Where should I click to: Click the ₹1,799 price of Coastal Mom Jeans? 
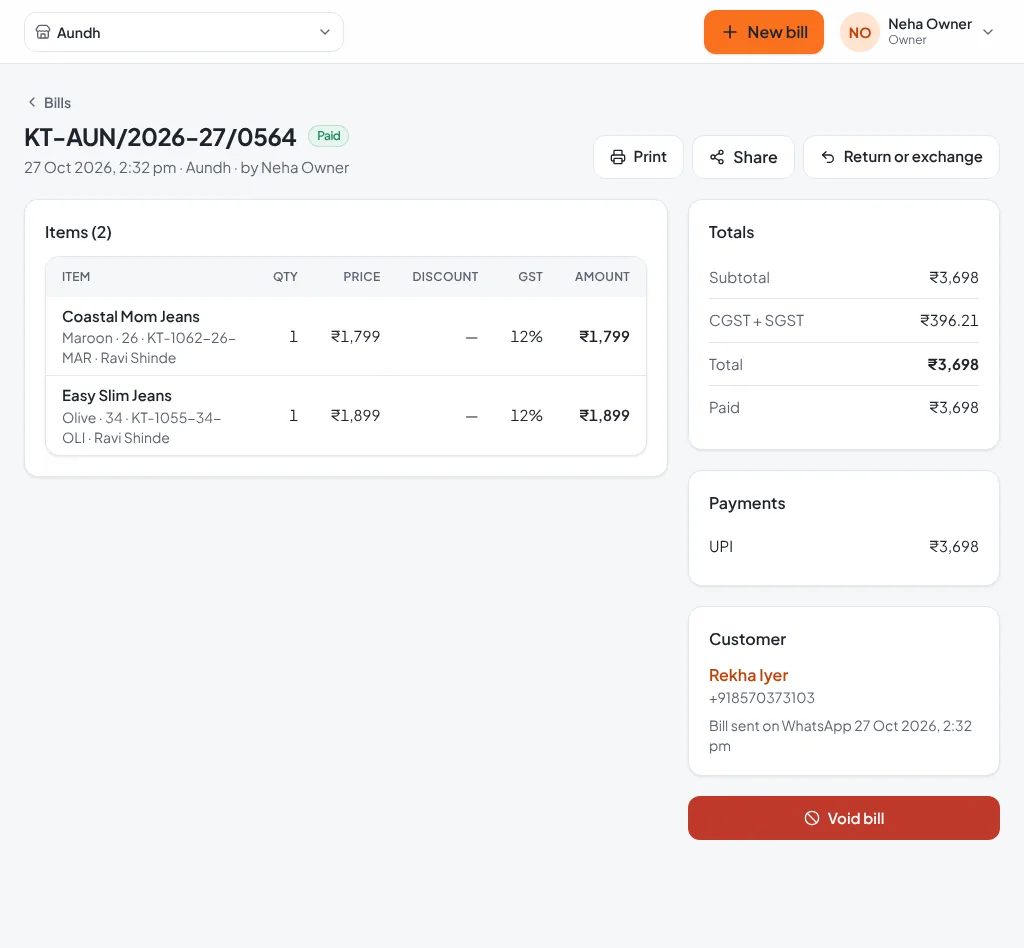(355, 336)
